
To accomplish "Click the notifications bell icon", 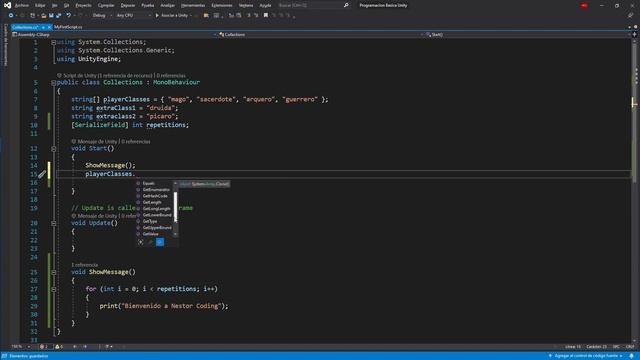I will pyautogui.click(x=631, y=356).
